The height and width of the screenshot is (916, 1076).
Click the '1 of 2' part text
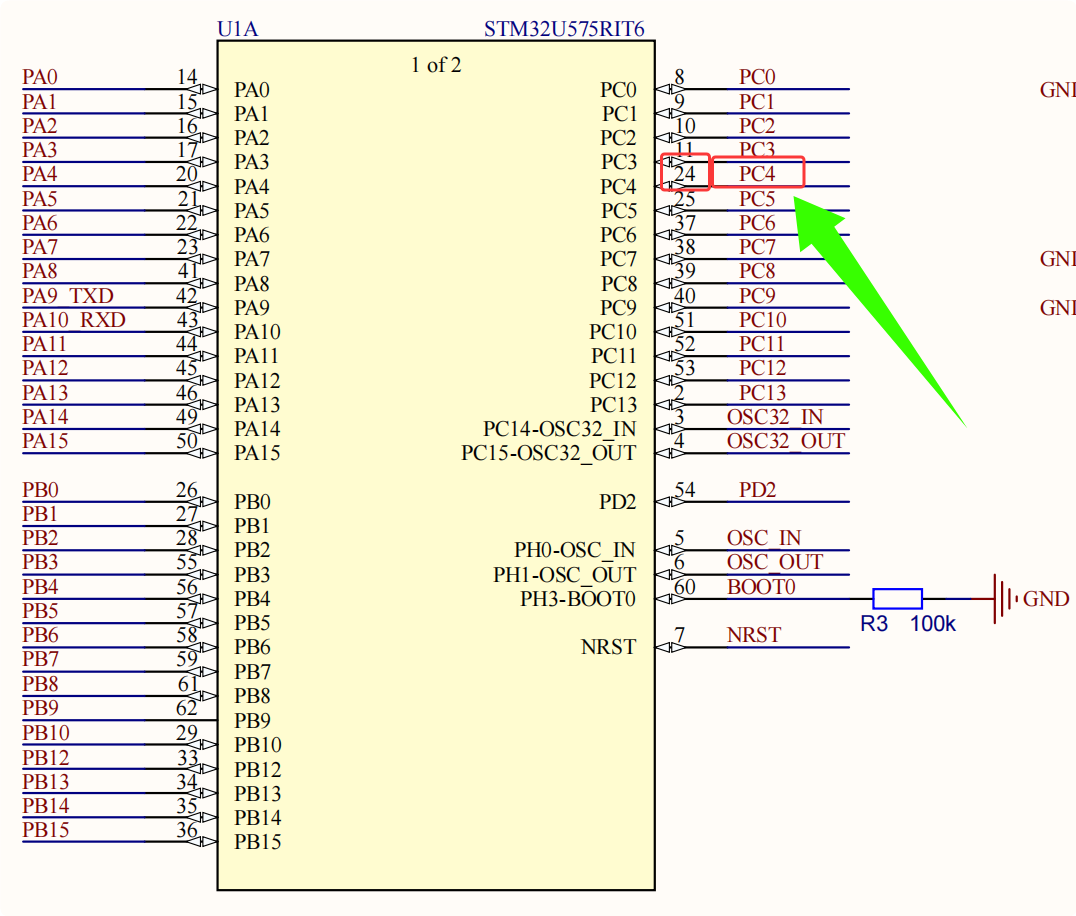coord(436,65)
